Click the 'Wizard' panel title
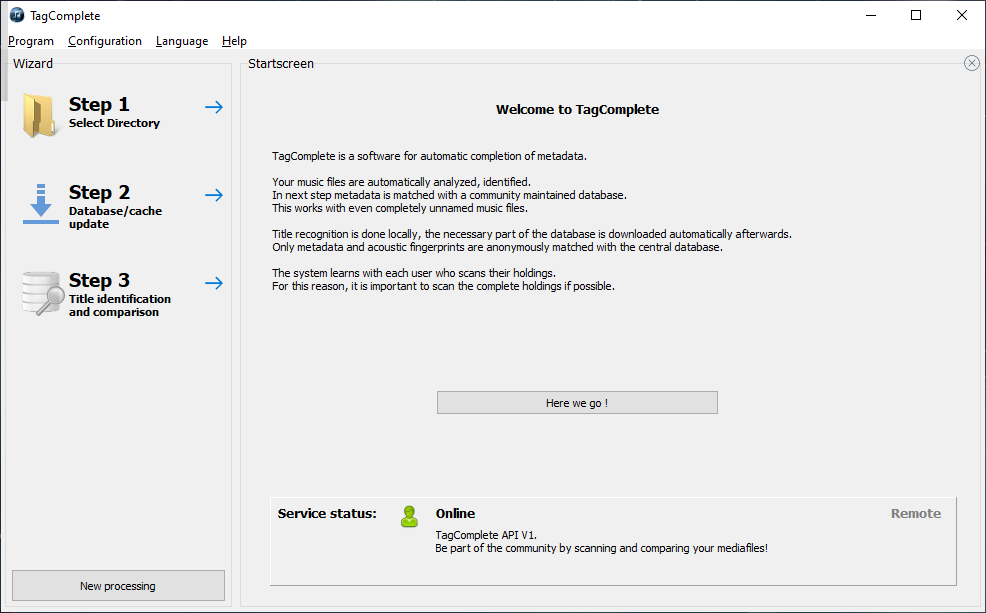 click(x=33, y=64)
